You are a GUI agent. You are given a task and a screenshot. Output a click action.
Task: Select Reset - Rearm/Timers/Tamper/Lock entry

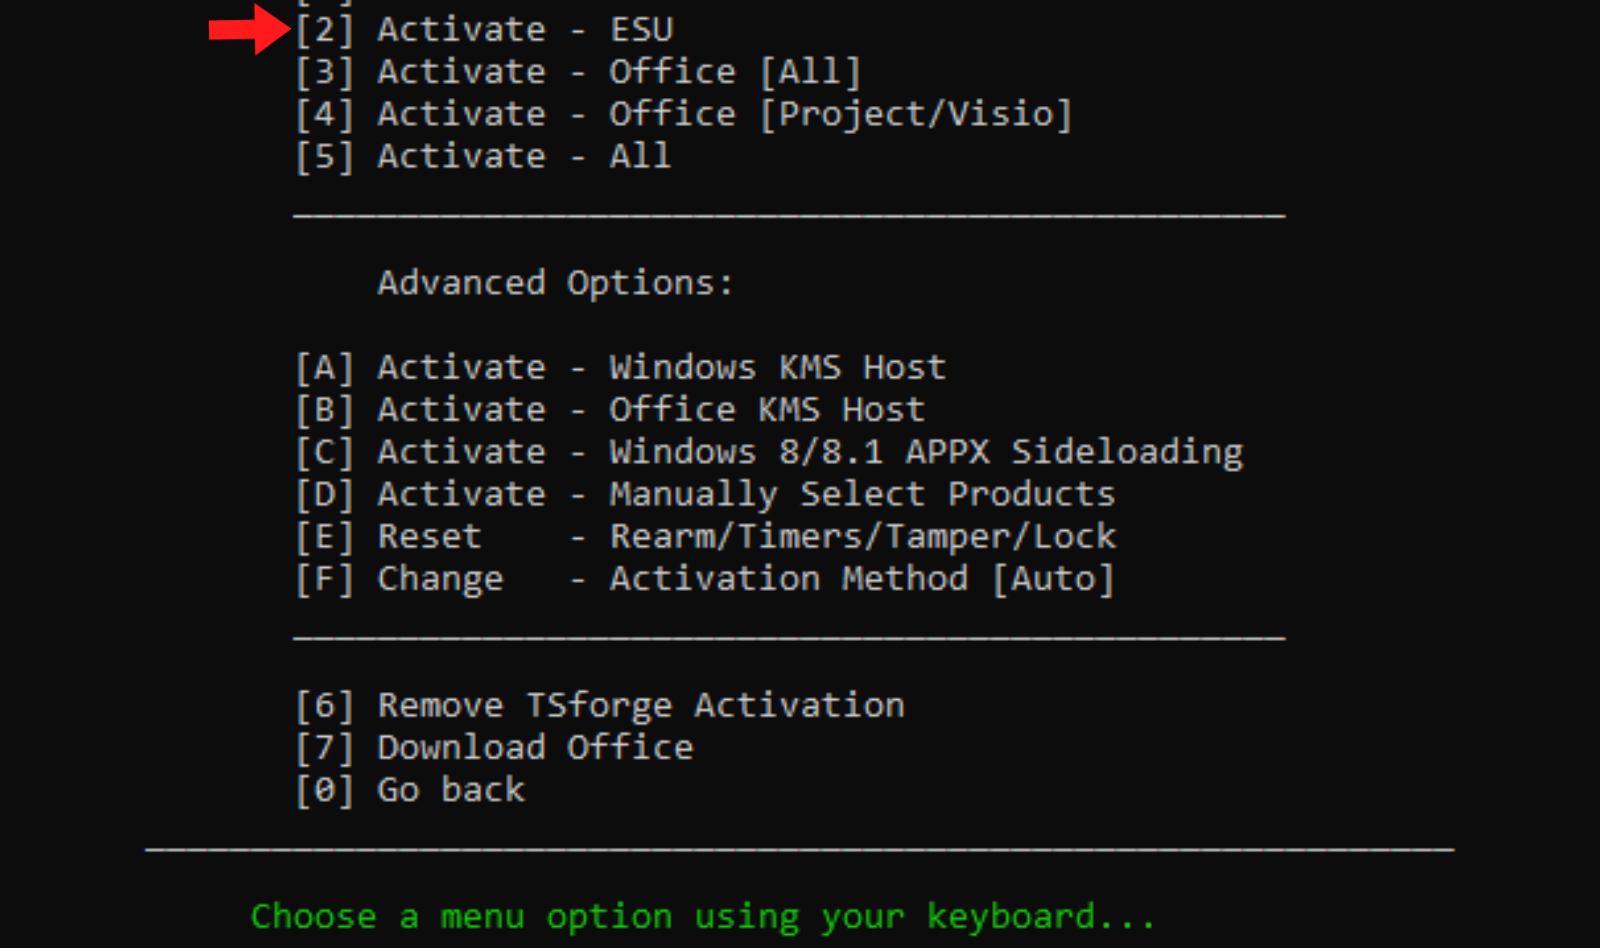pyautogui.click(x=705, y=537)
